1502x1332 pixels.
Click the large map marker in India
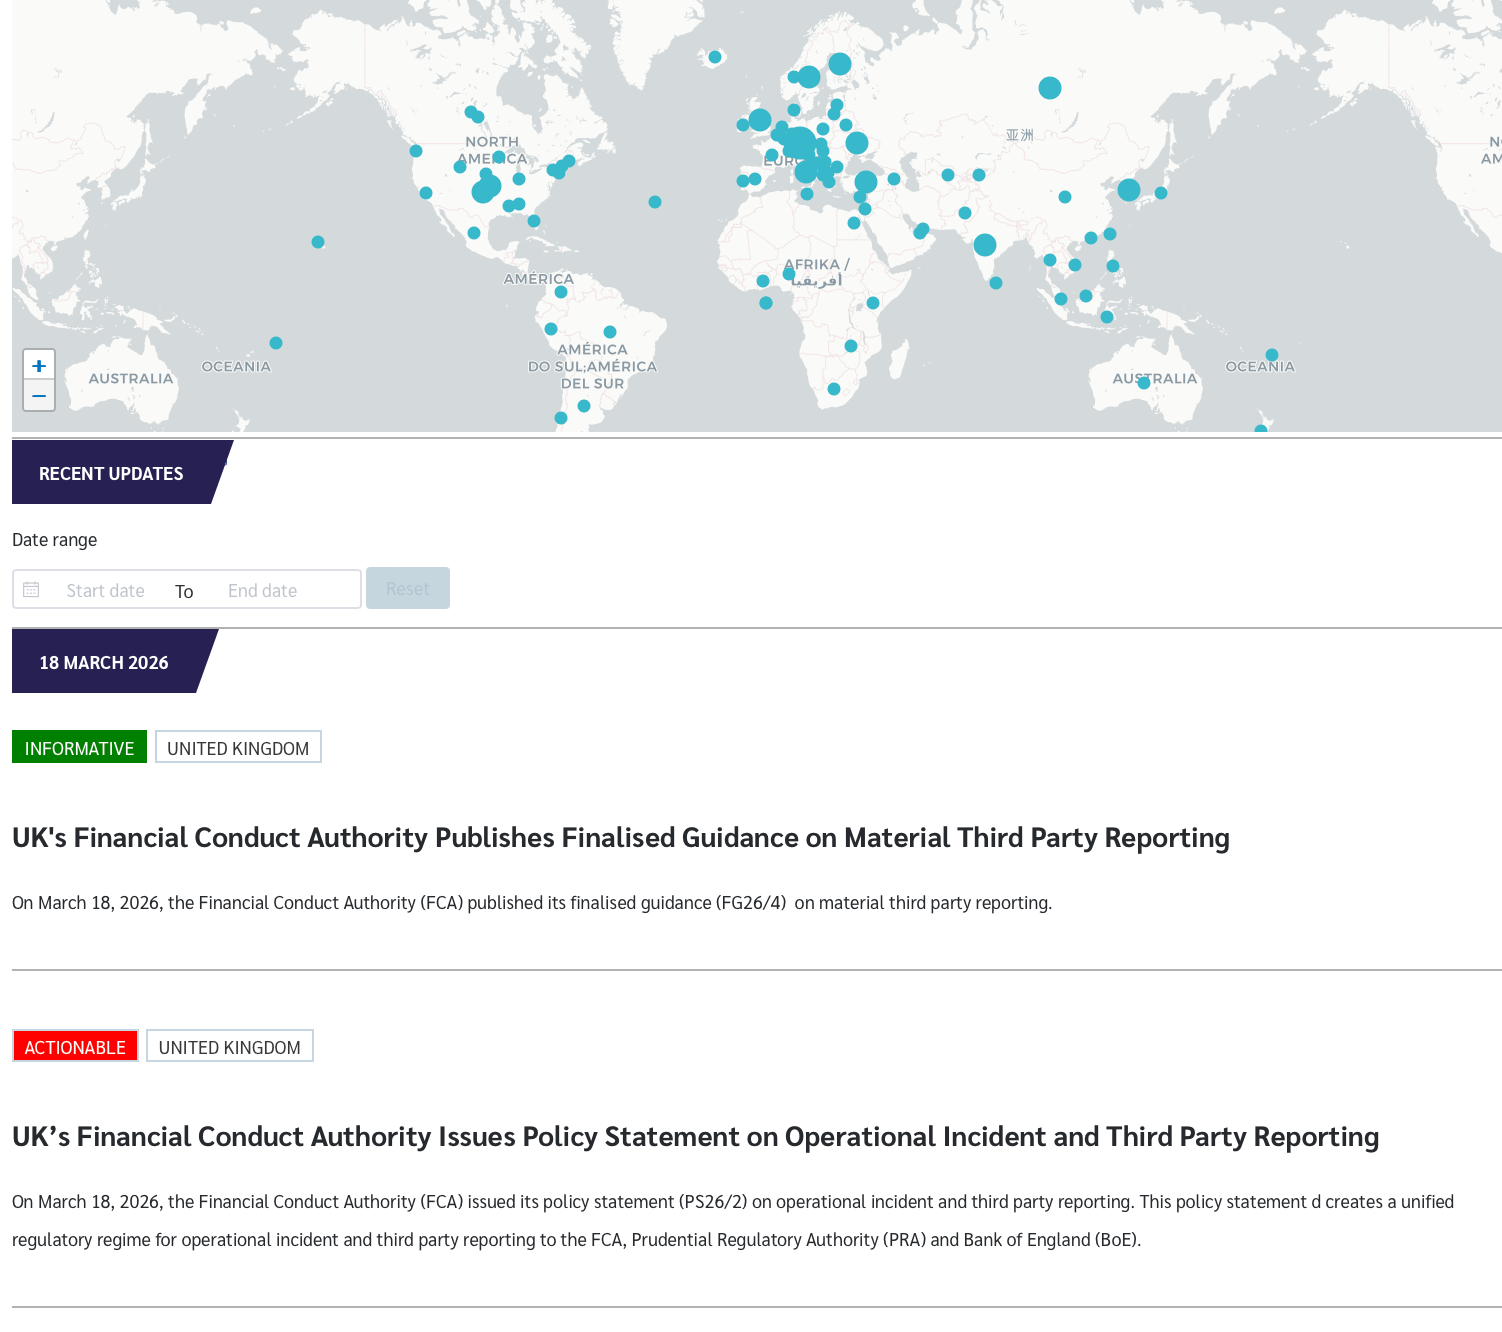[x=985, y=245]
